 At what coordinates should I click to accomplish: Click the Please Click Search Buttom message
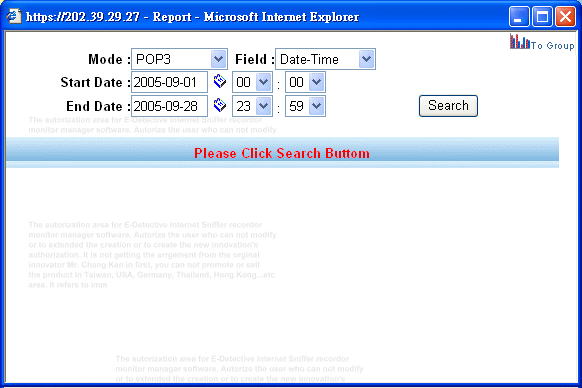[x=282, y=153]
